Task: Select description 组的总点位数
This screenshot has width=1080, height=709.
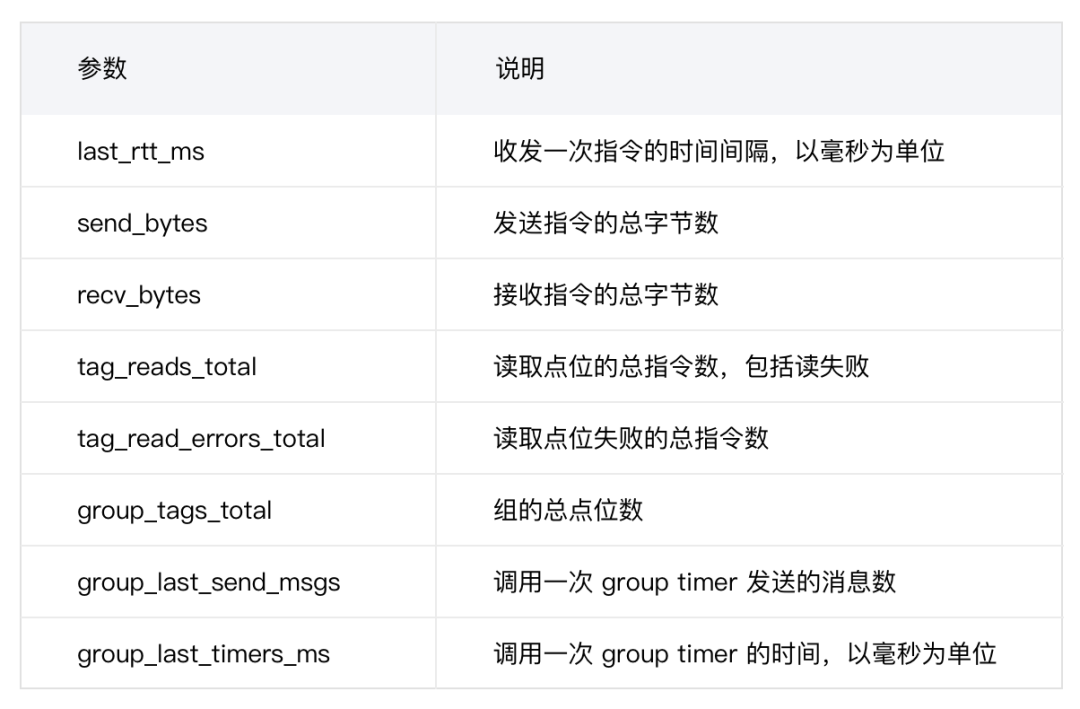Action: click(x=568, y=510)
